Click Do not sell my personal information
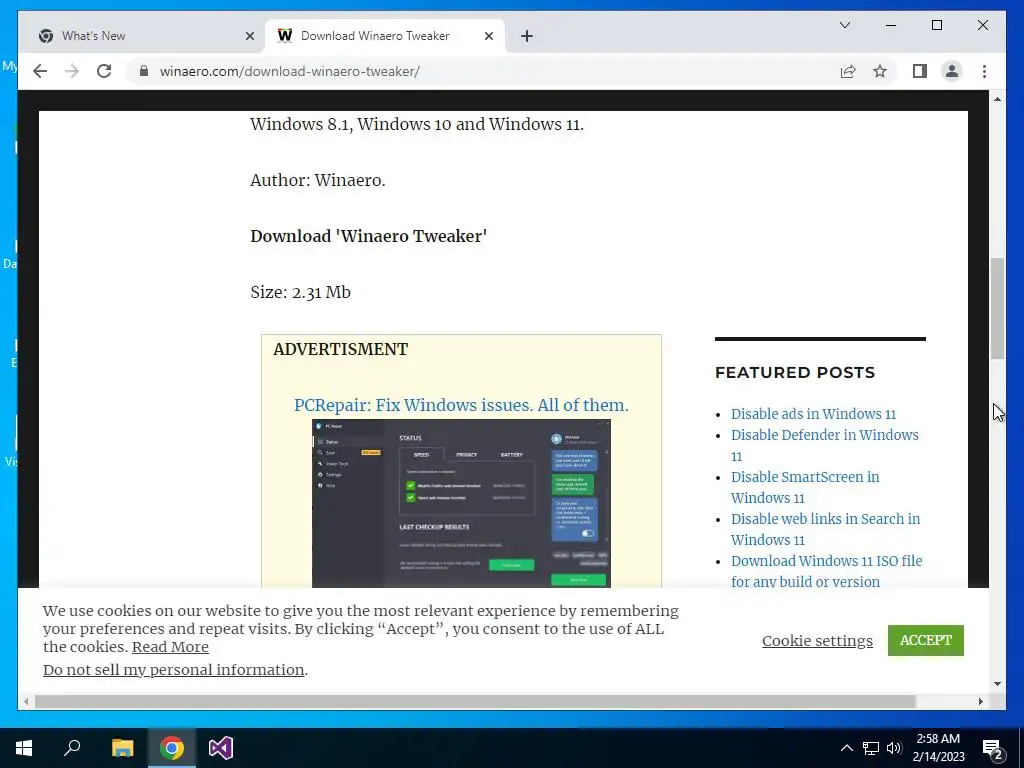Screen dimensions: 1024x768 click(174, 669)
